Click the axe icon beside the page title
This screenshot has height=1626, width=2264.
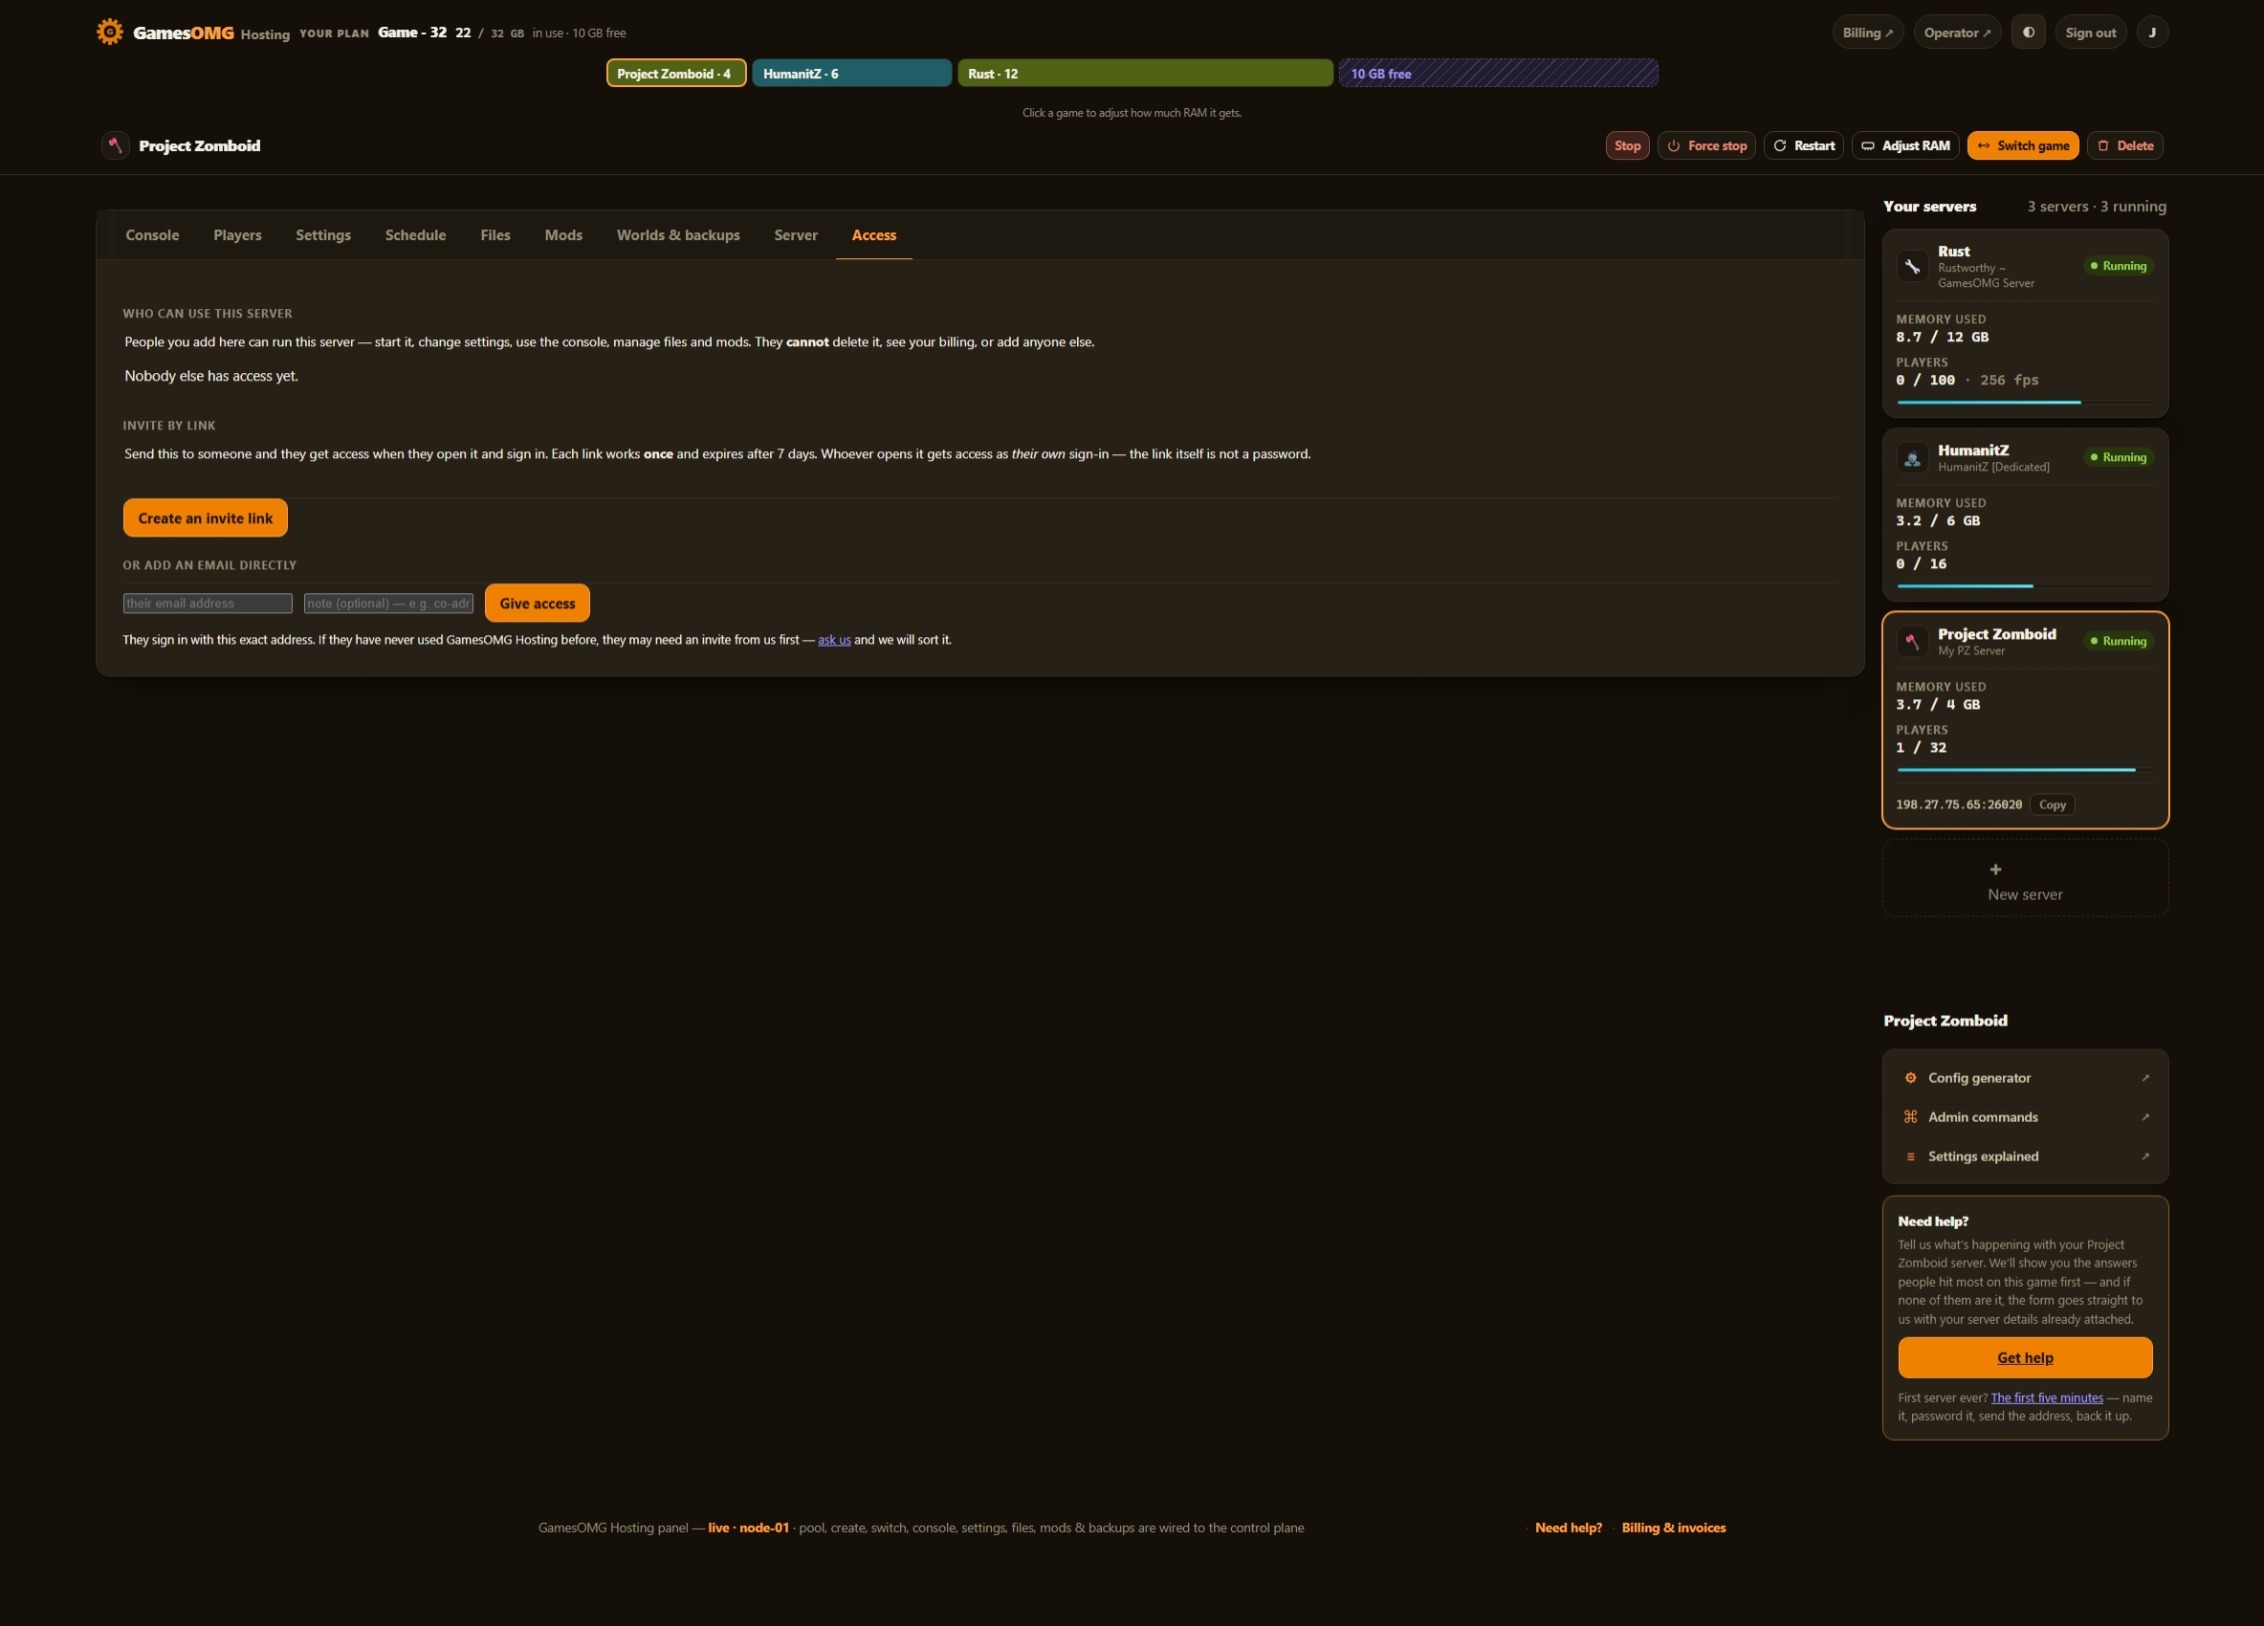pyautogui.click(x=115, y=145)
